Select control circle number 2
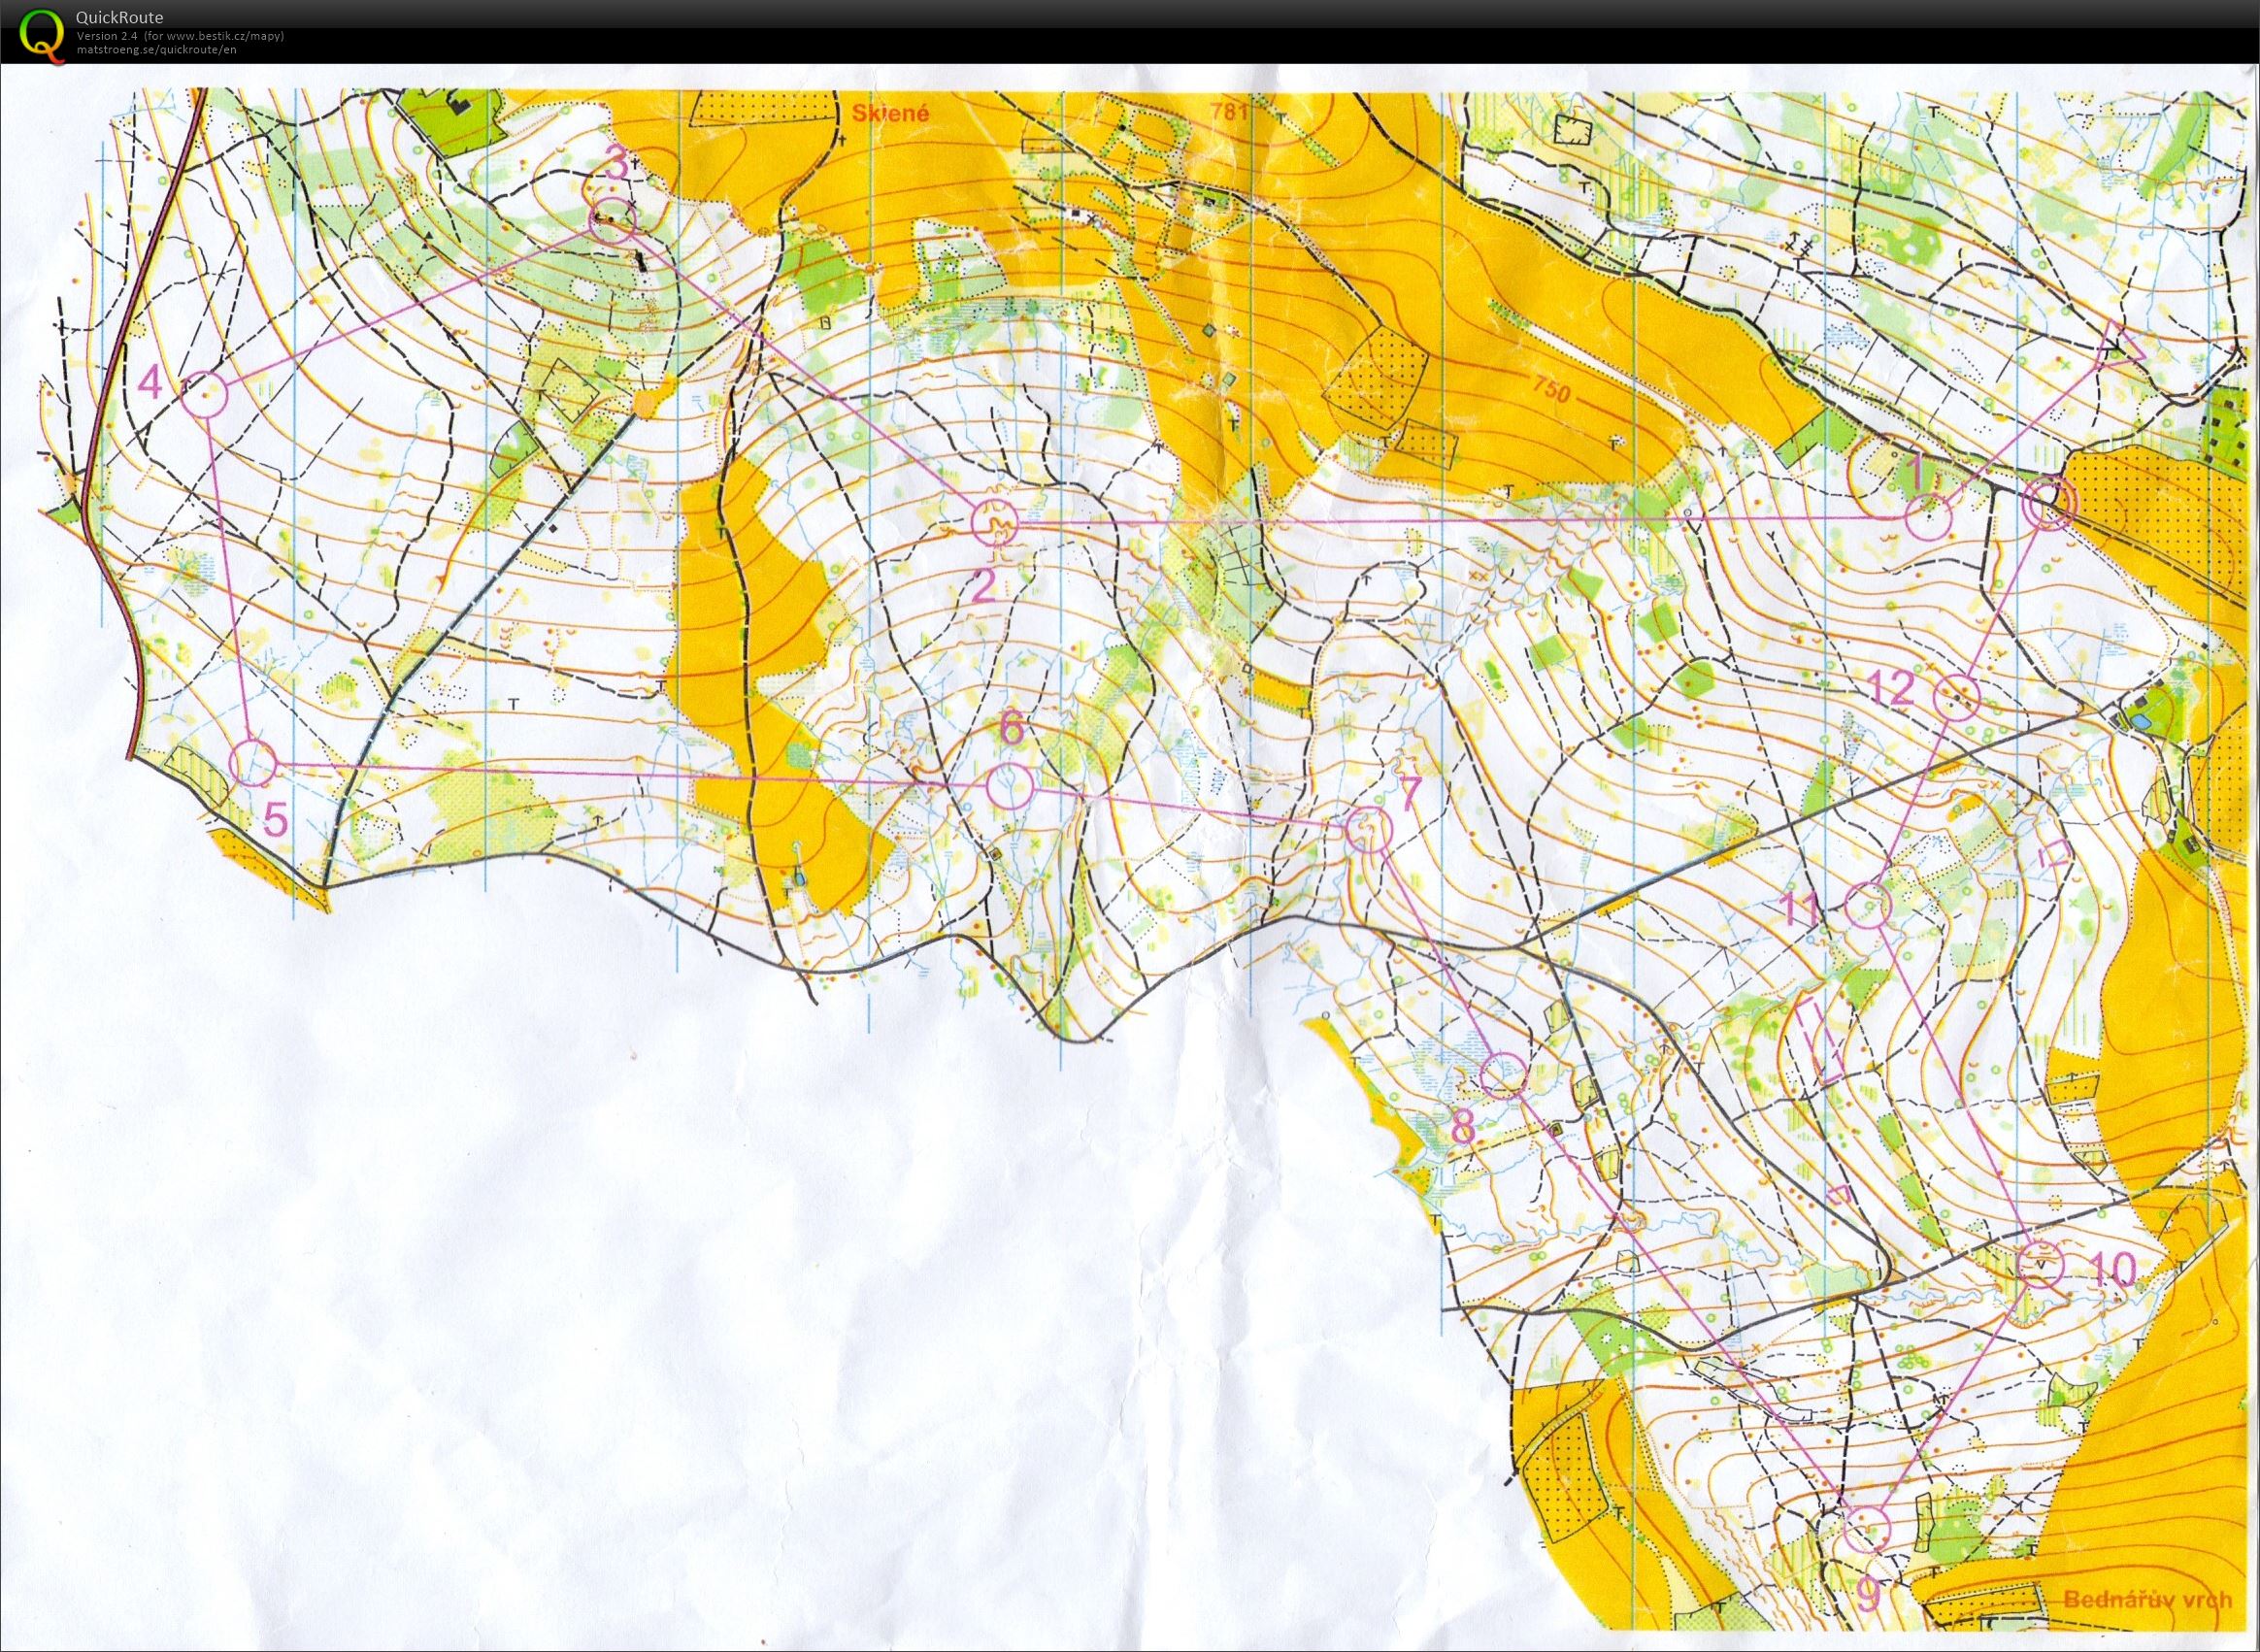The width and height of the screenshot is (2260, 1652). pyautogui.click(x=996, y=522)
